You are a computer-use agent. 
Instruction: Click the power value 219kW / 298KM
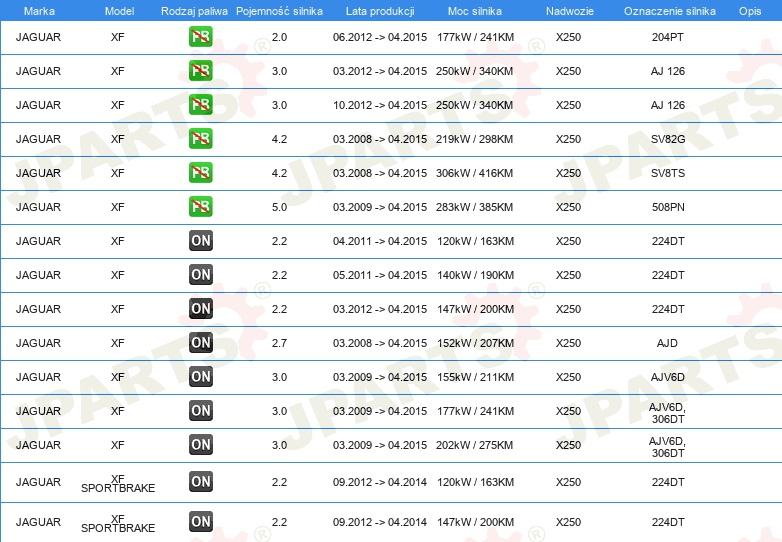[x=474, y=139]
